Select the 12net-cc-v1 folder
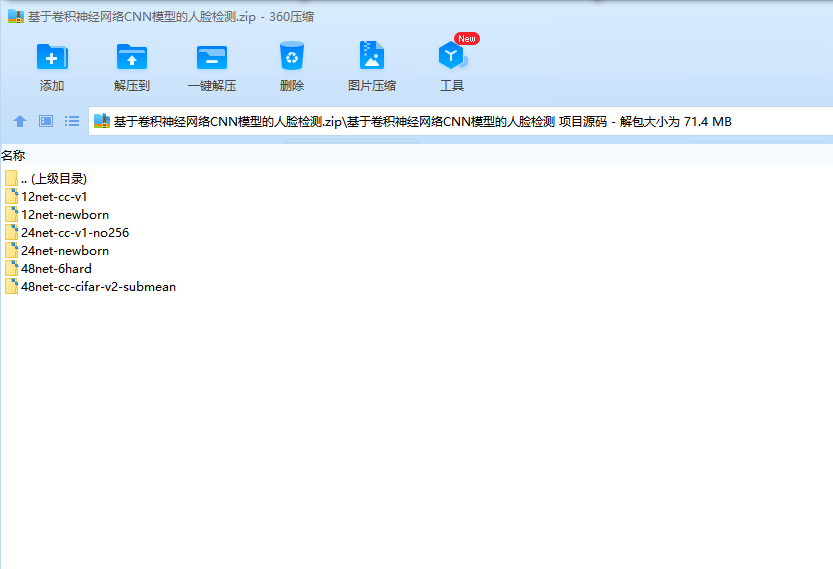The image size is (833, 569). pos(46,197)
